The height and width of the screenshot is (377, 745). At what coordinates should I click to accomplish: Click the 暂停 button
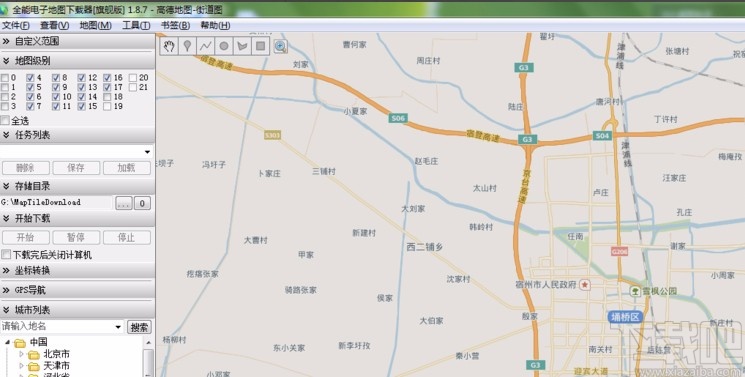pyautogui.click(x=76, y=237)
